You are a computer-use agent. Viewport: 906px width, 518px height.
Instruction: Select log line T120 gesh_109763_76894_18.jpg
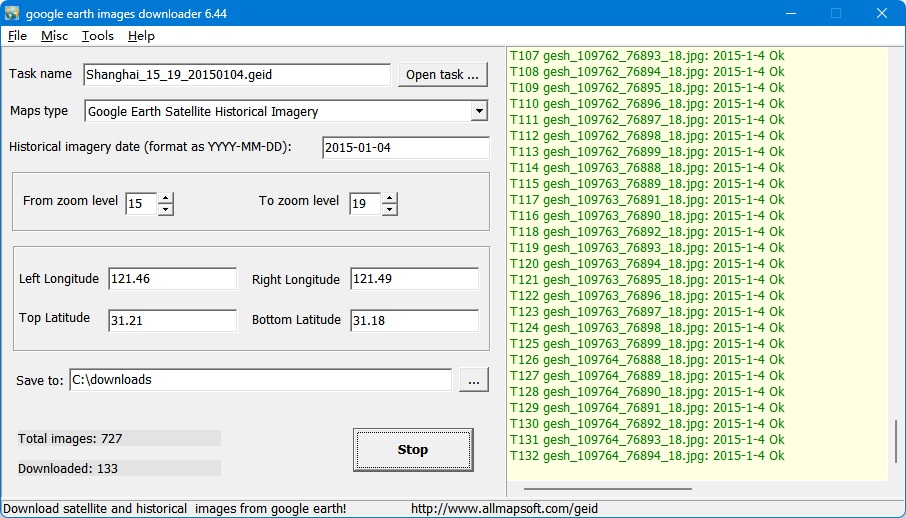tap(647, 264)
